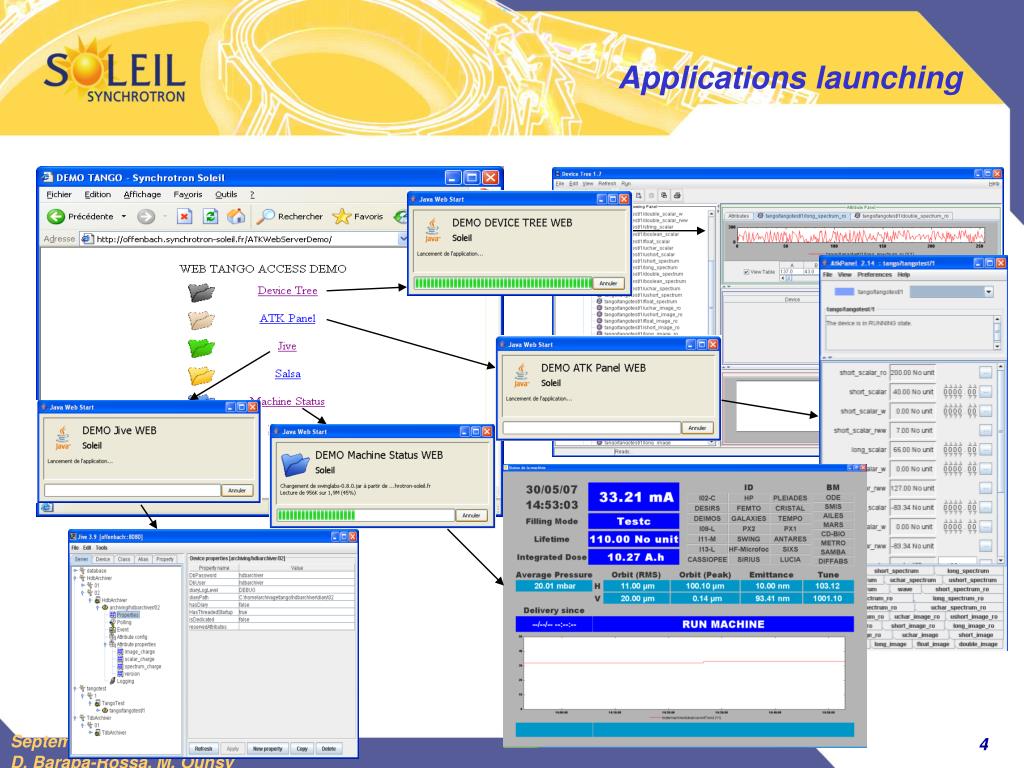Click the Java logo in DEMO Jive WEB dialog
Image resolution: width=1024 pixels, height=768 pixels.
tap(62, 438)
